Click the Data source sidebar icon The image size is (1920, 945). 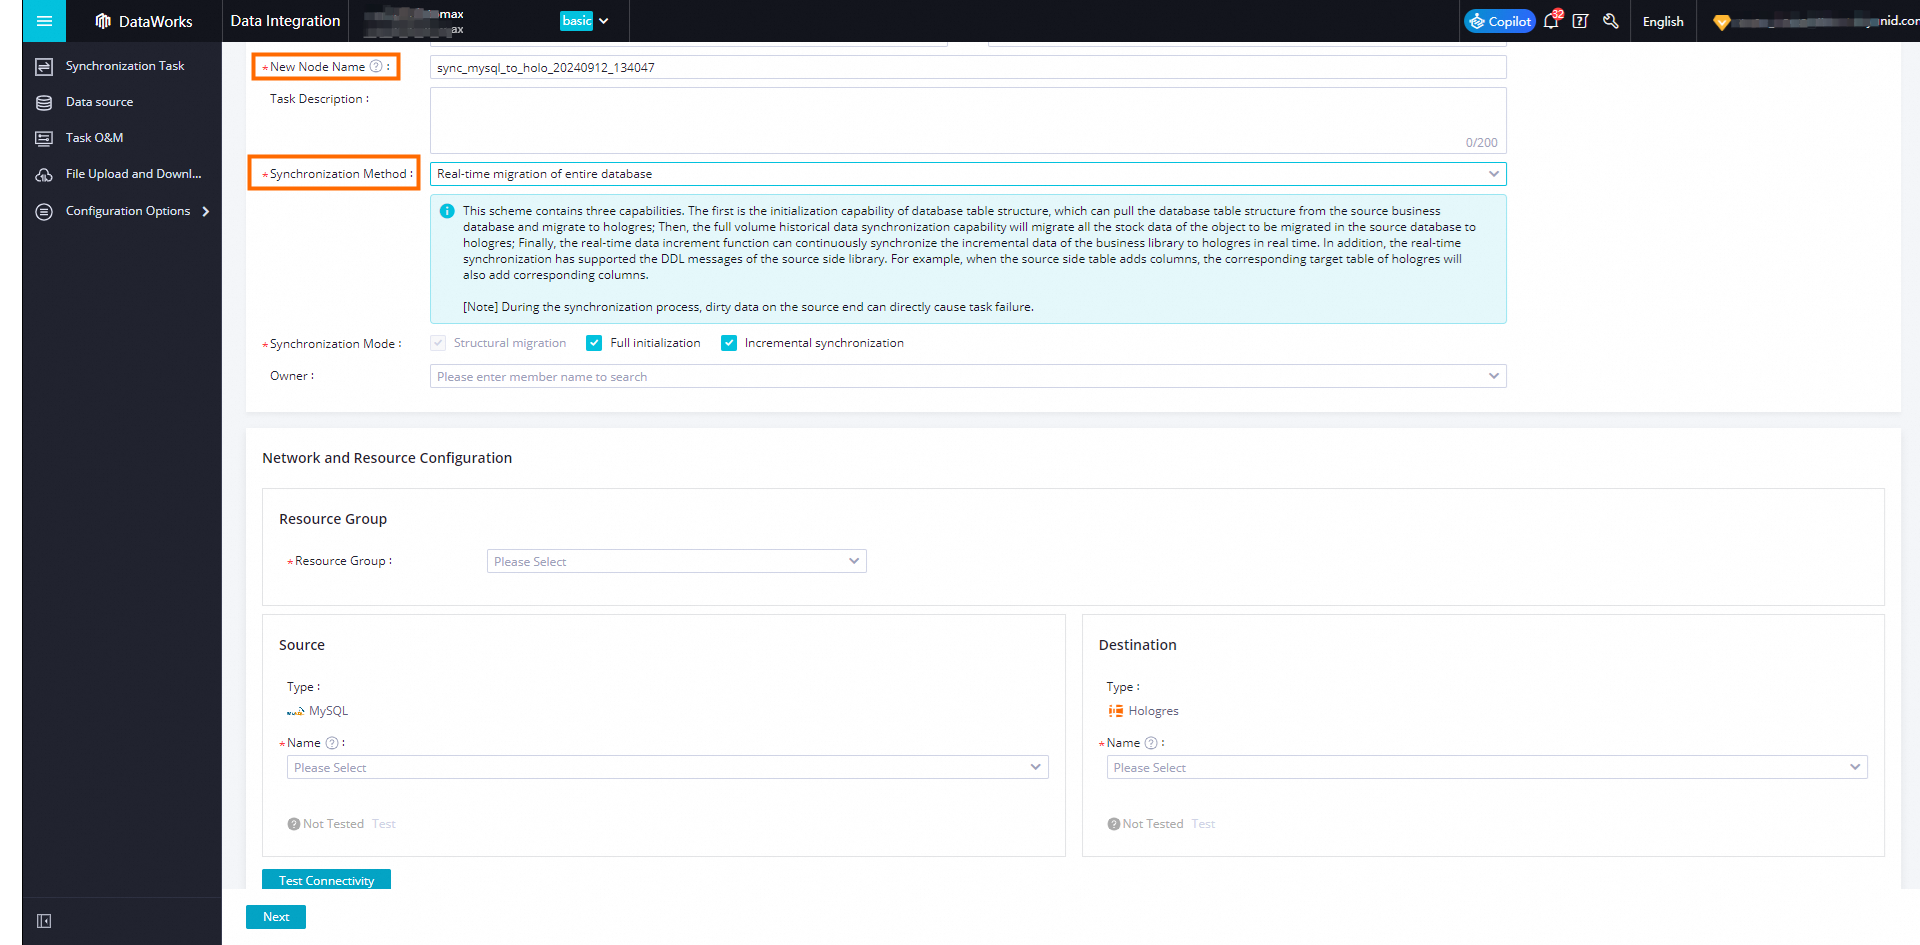pos(44,102)
